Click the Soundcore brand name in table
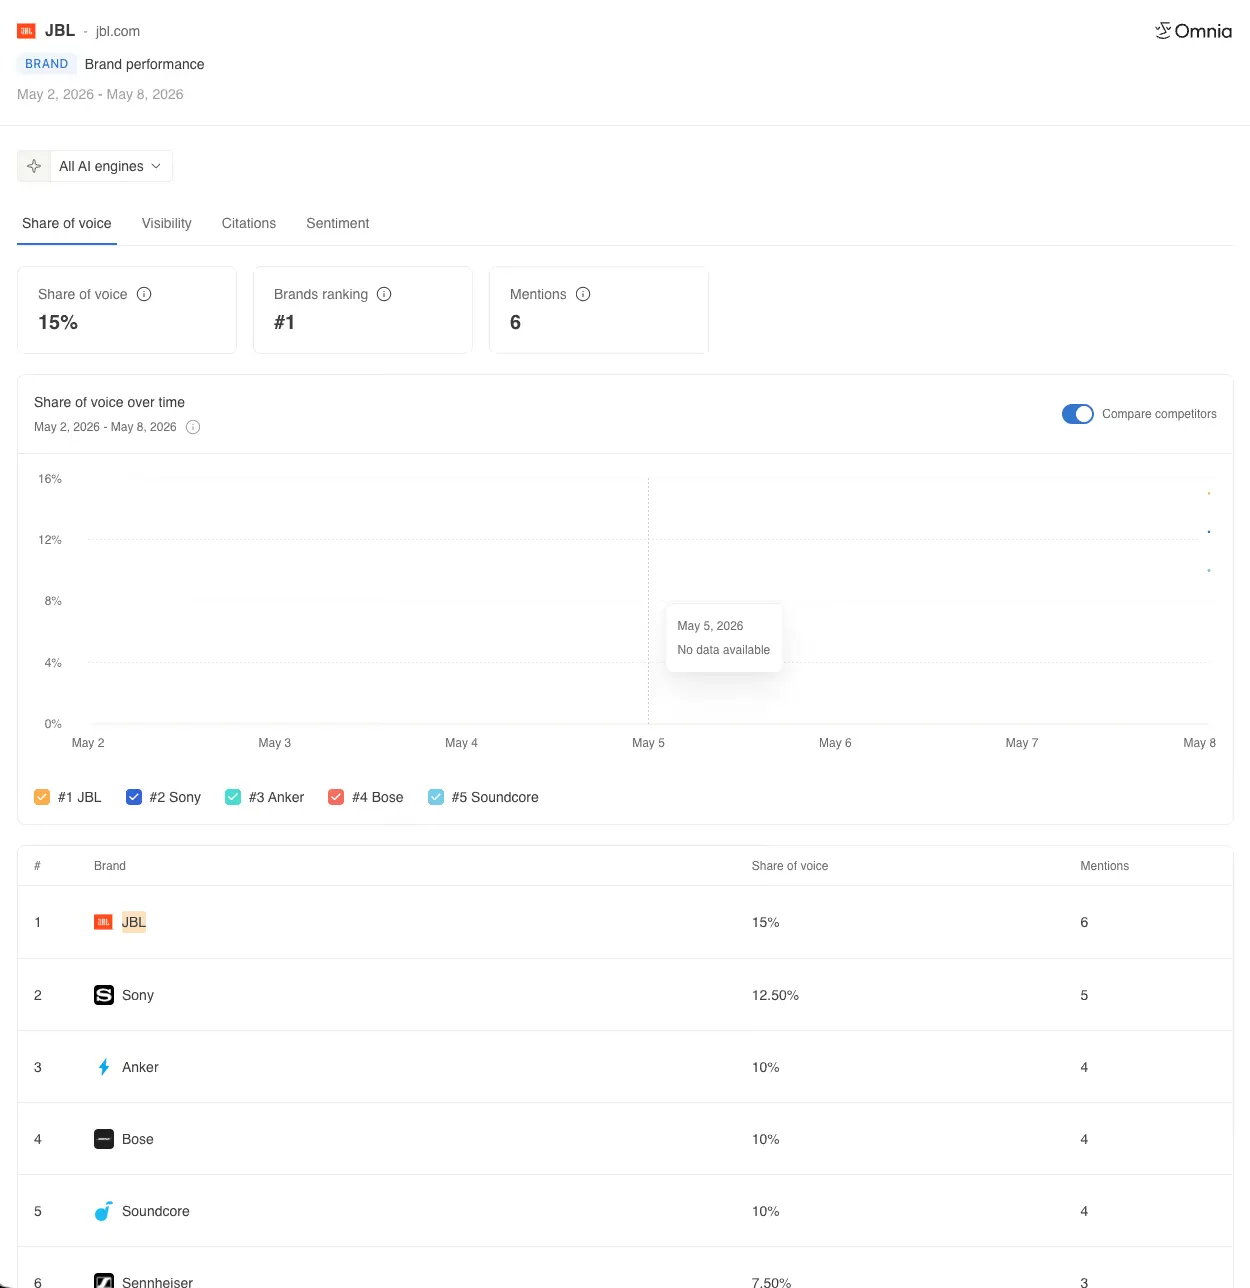The image size is (1250, 1288). point(156,1211)
